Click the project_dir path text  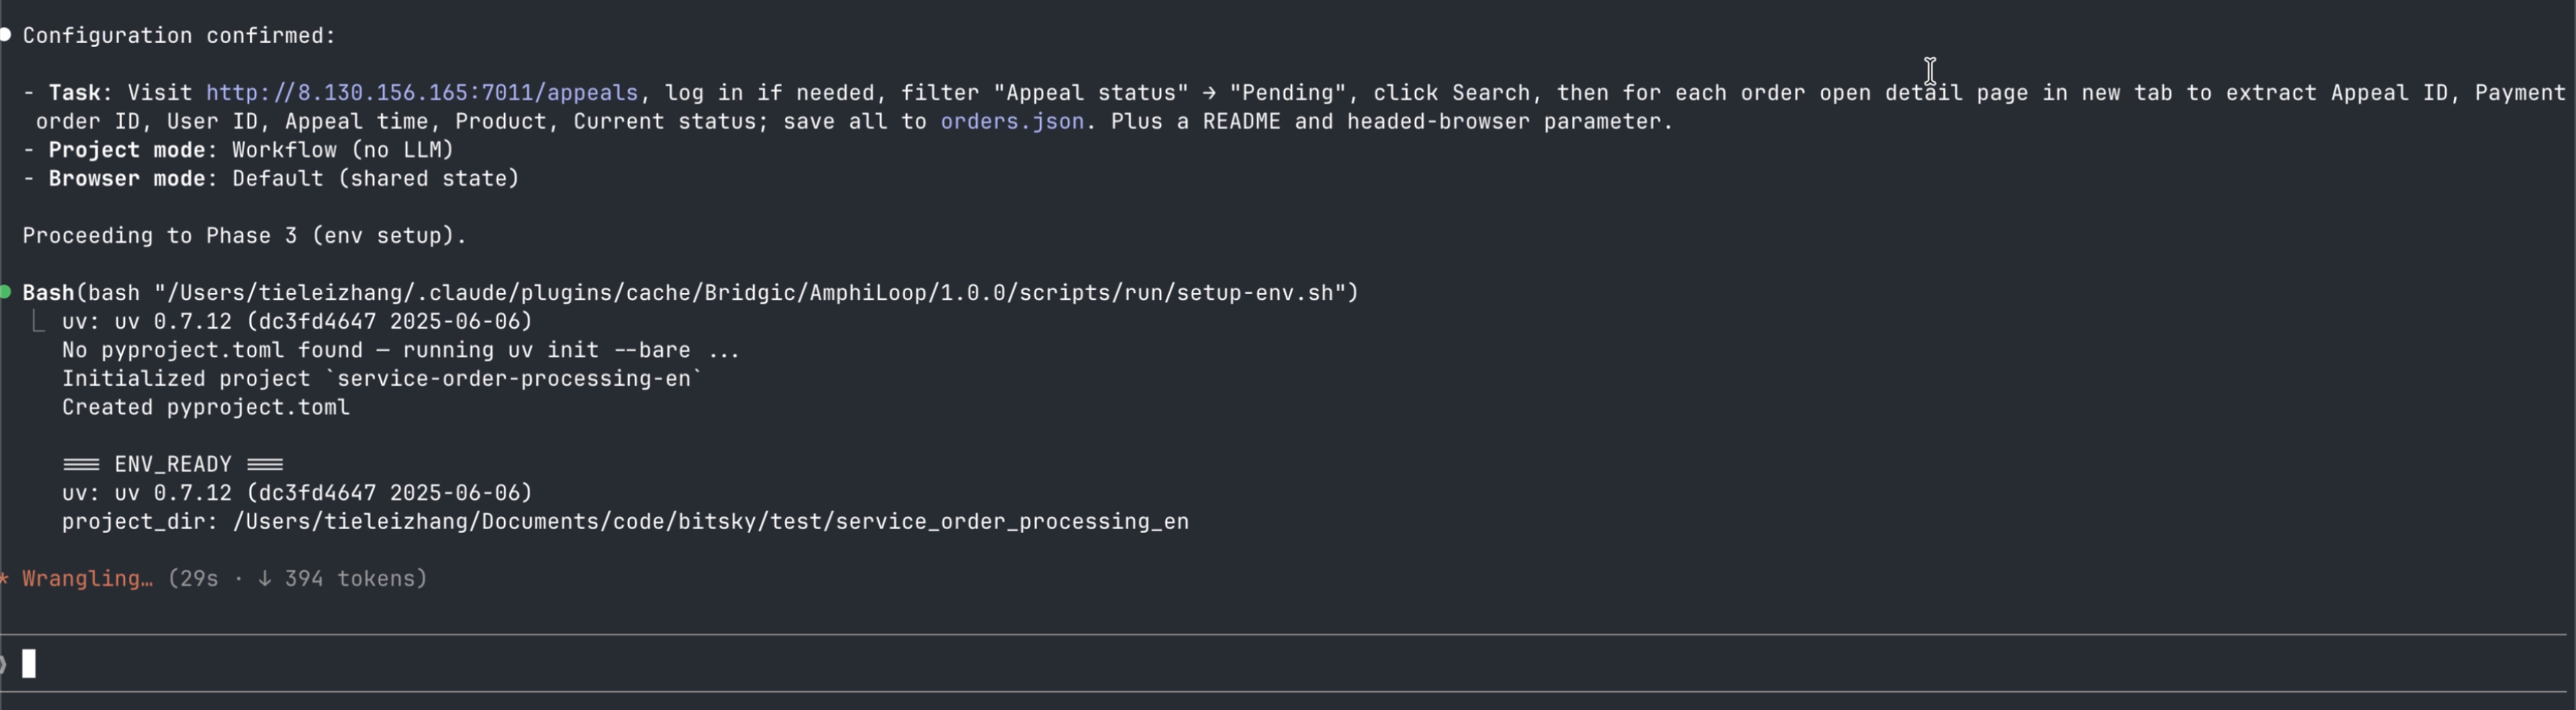coord(711,522)
